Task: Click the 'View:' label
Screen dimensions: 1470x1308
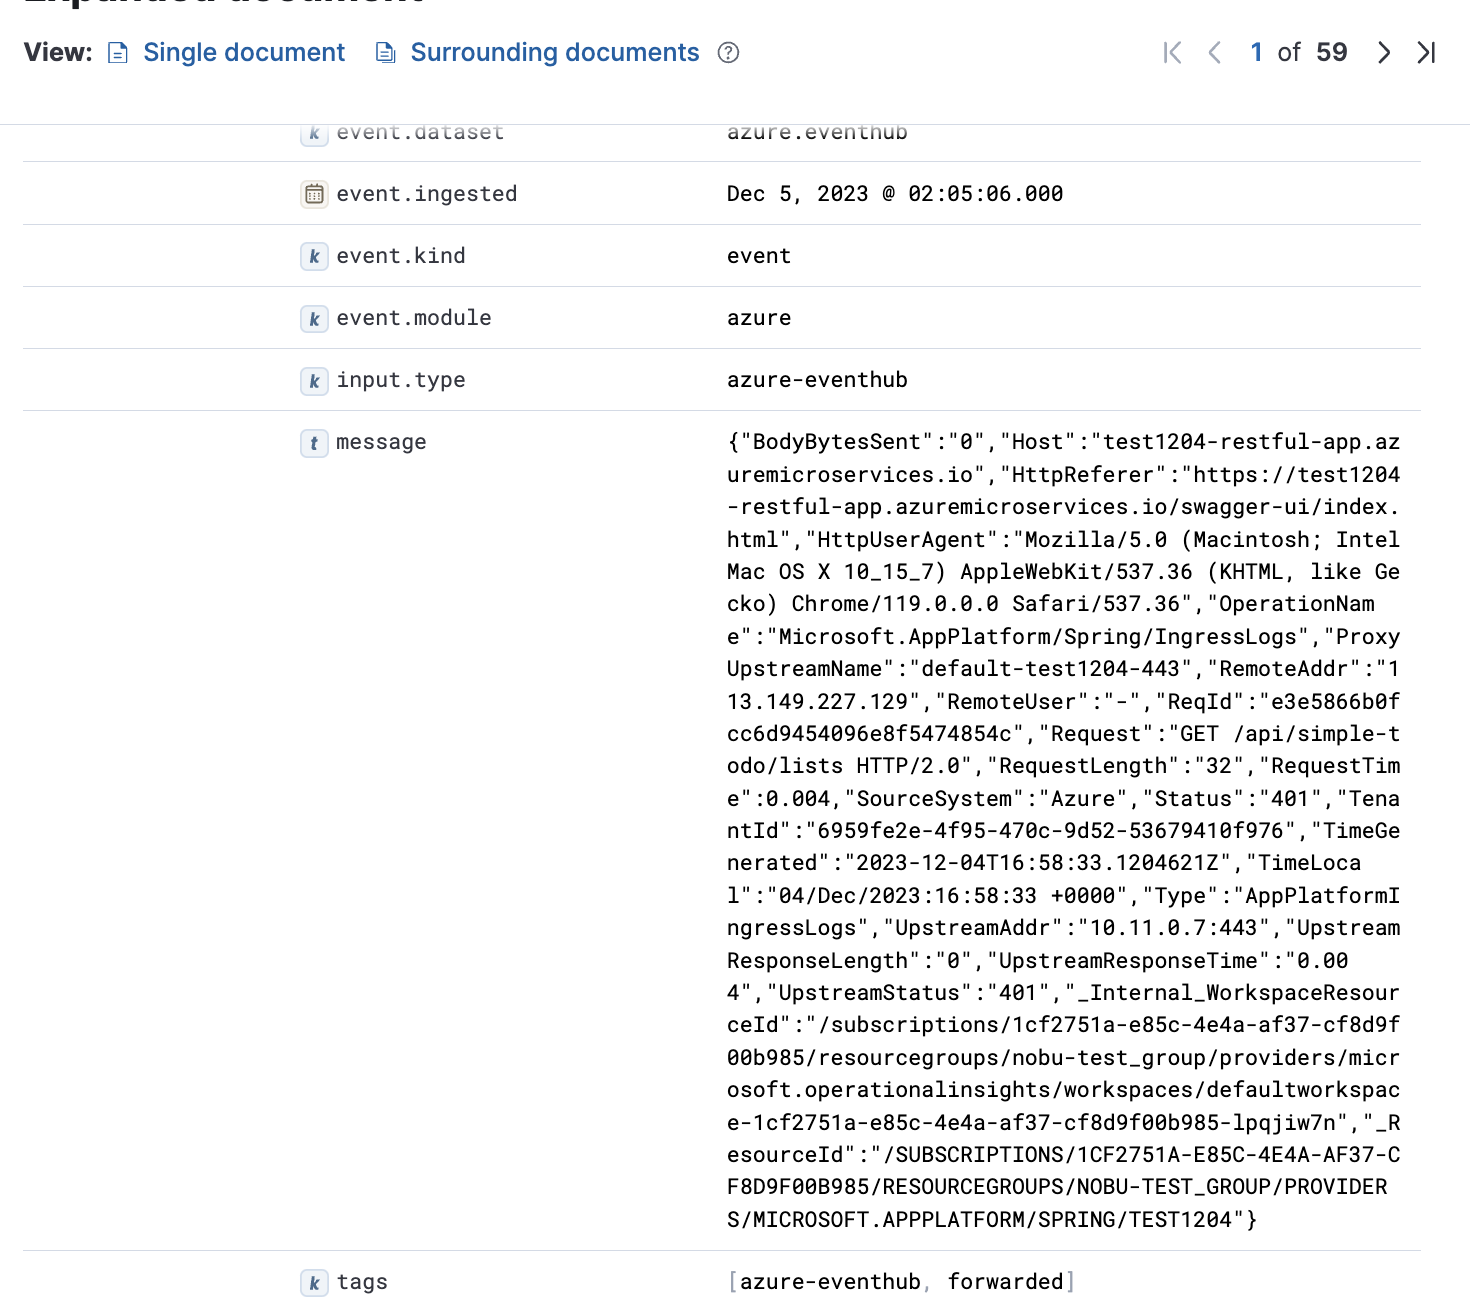Action: (x=58, y=53)
